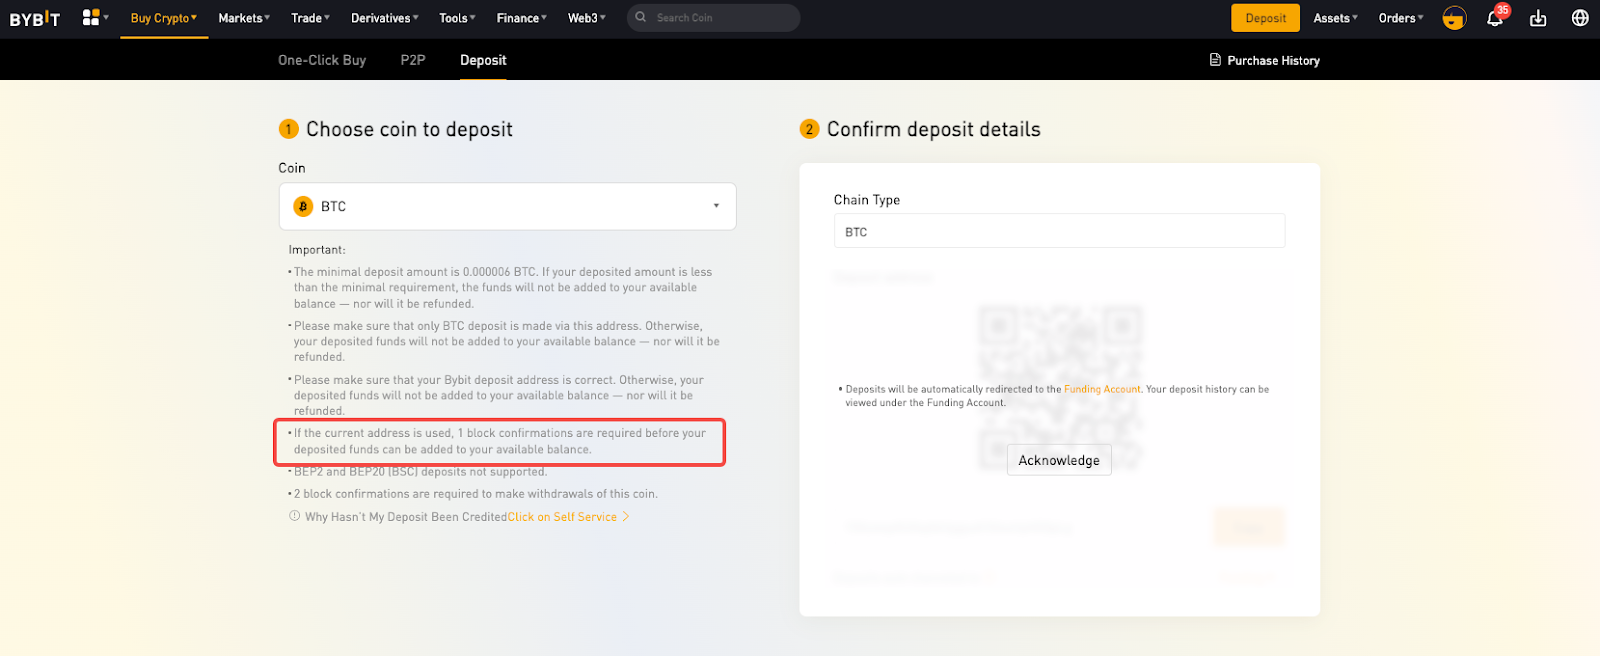This screenshot has height=656, width=1600.
Task: Open the notifications bell
Action: 1495,18
